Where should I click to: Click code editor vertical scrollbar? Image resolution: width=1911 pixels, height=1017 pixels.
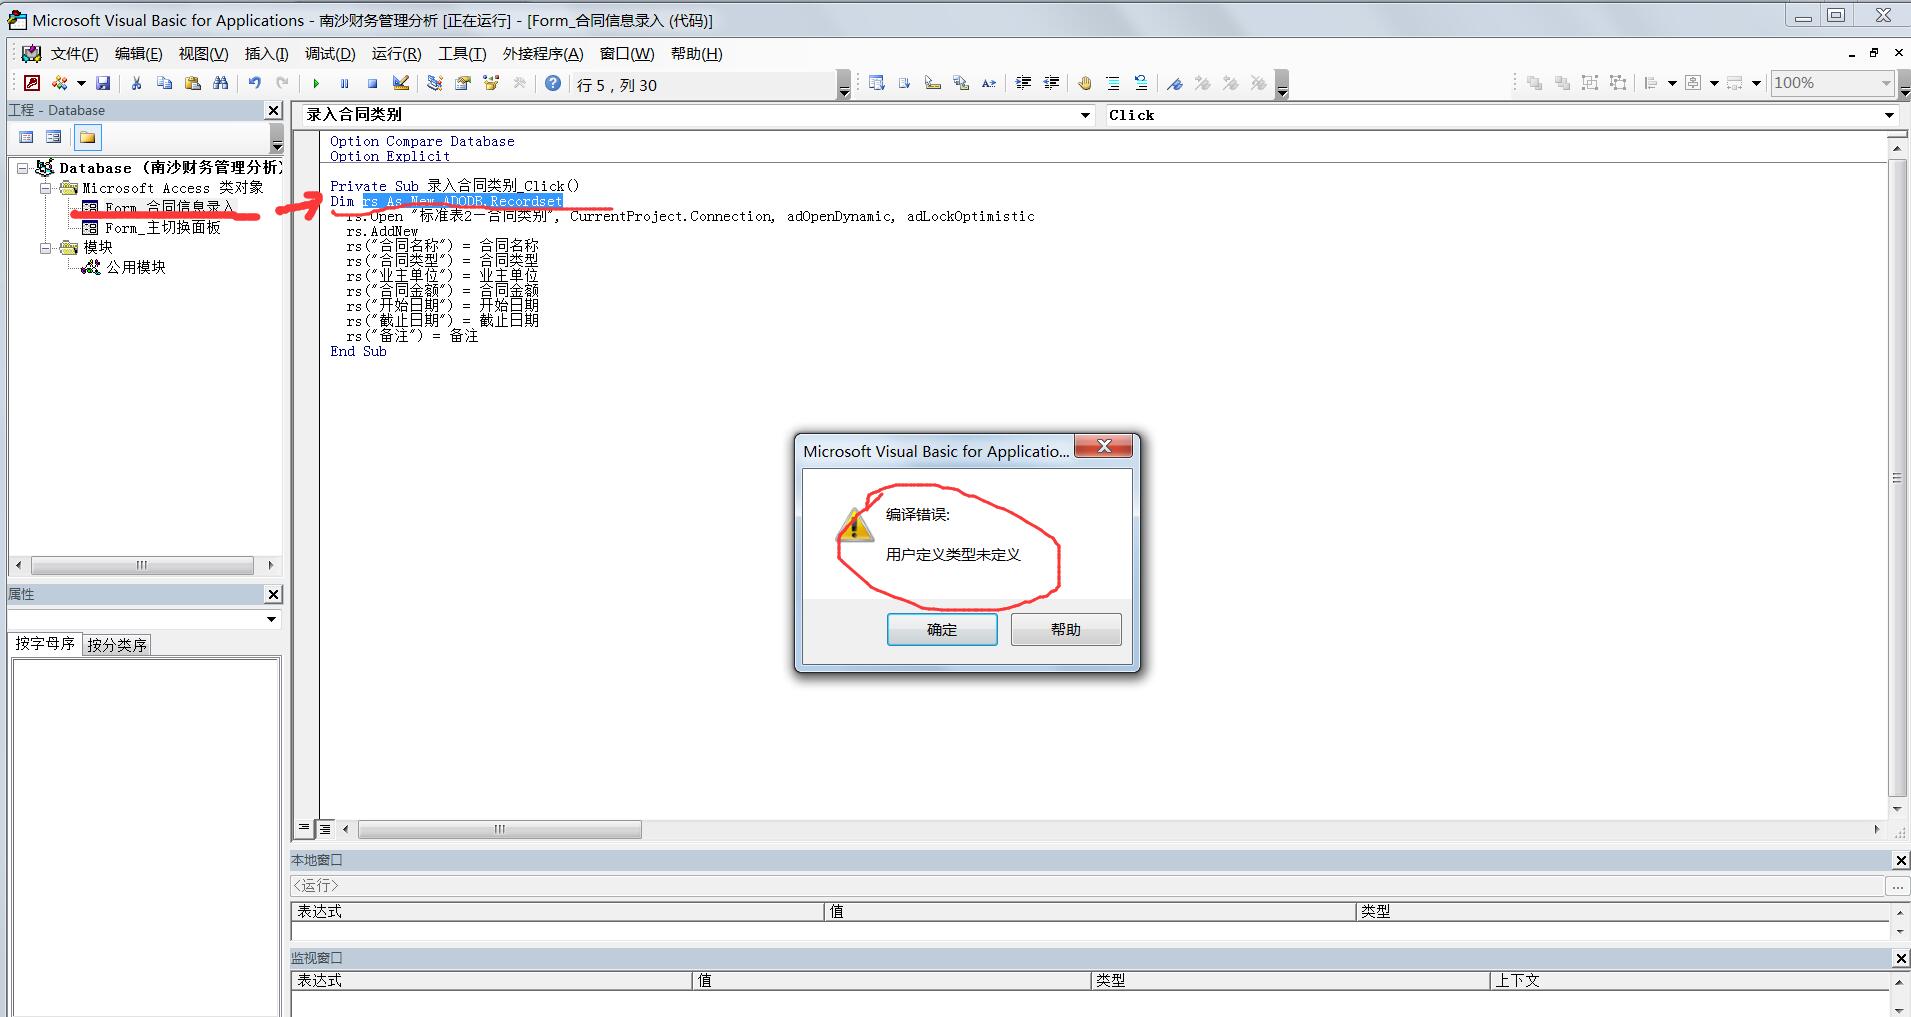1897,478
